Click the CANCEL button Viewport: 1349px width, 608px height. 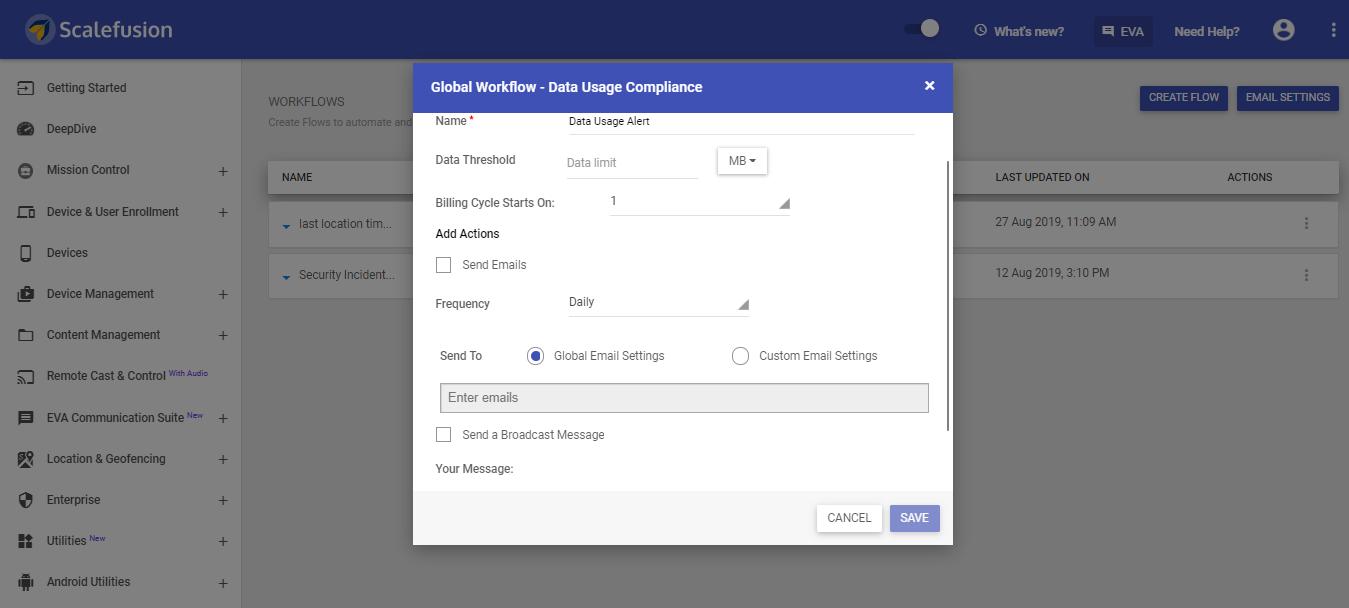tap(849, 518)
